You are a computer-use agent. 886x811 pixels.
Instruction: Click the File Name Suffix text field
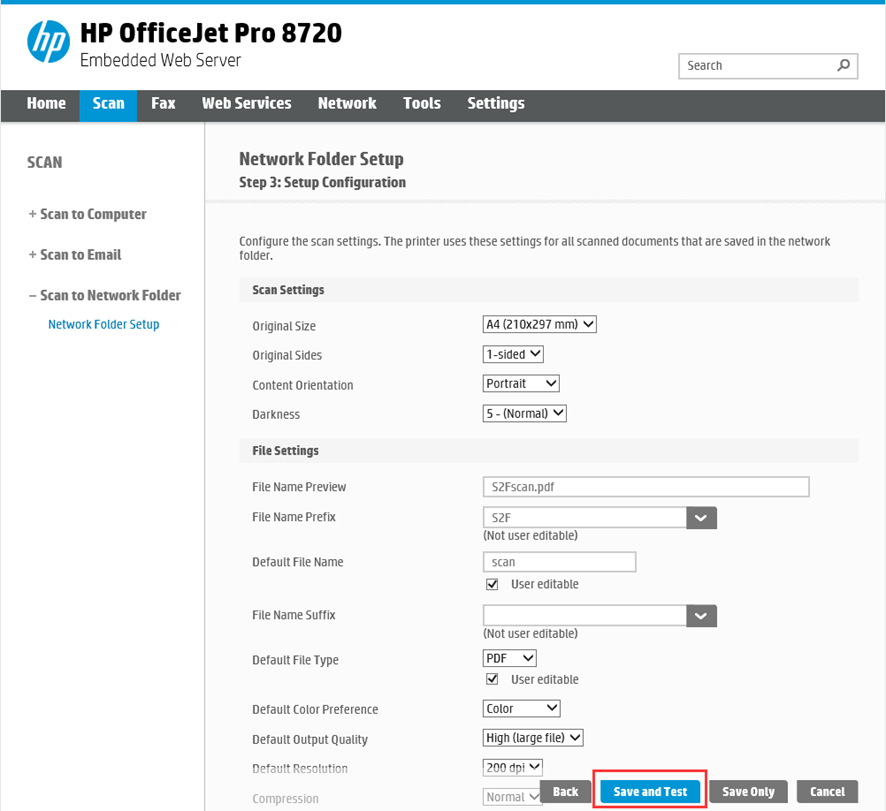[x=585, y=615]
